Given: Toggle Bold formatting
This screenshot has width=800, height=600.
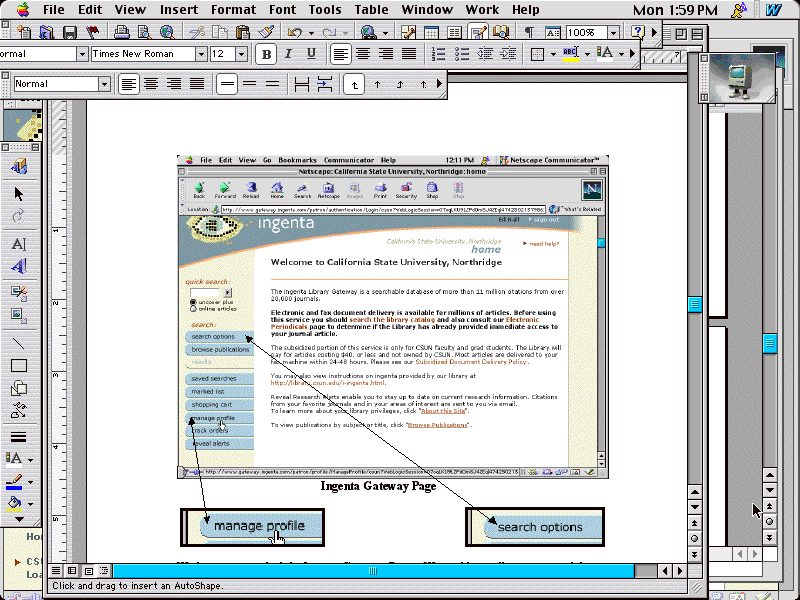Looking at the screenshot, I should pyautogui.click(x=266, y=54).
